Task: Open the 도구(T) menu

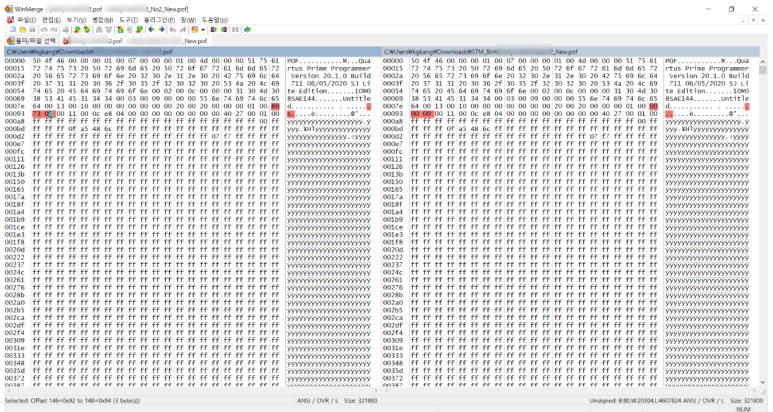Action: [x=128, y=20]
